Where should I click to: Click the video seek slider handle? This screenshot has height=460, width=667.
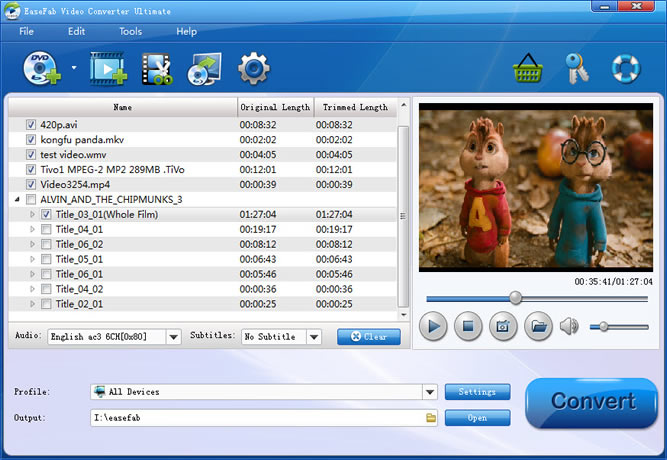click(516, 298)
